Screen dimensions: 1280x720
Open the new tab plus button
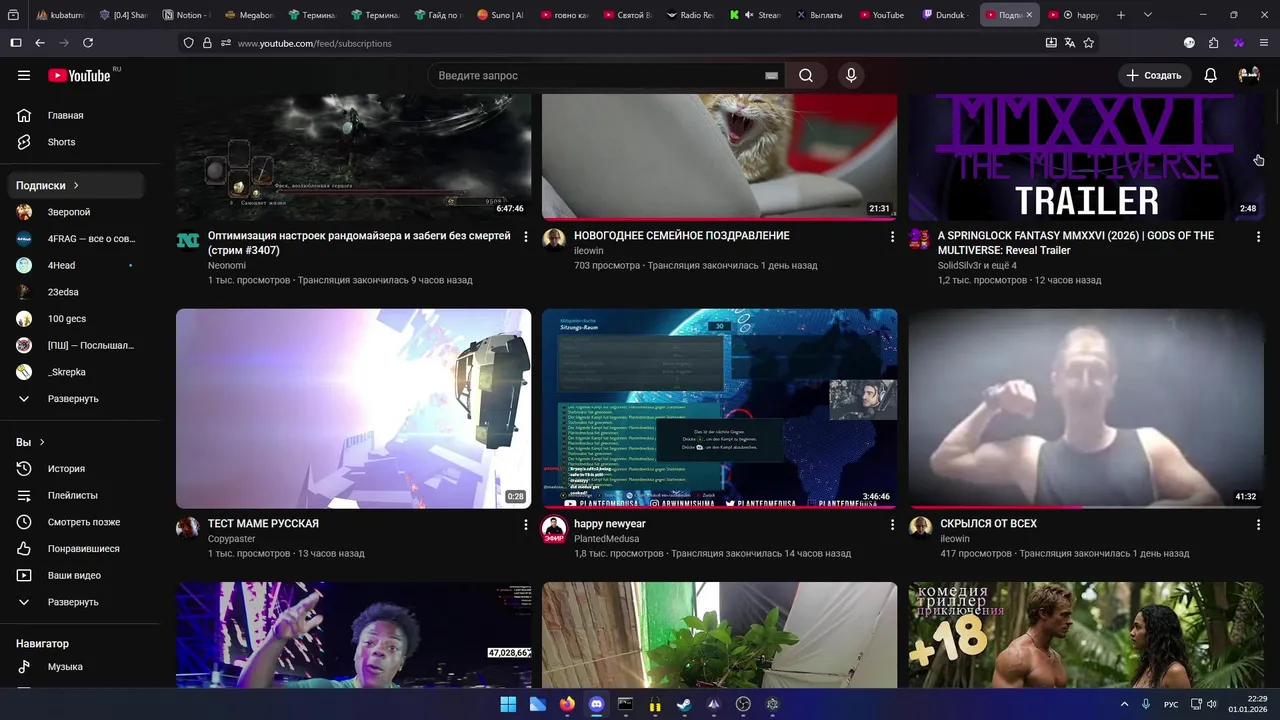tap(1121, 15)
